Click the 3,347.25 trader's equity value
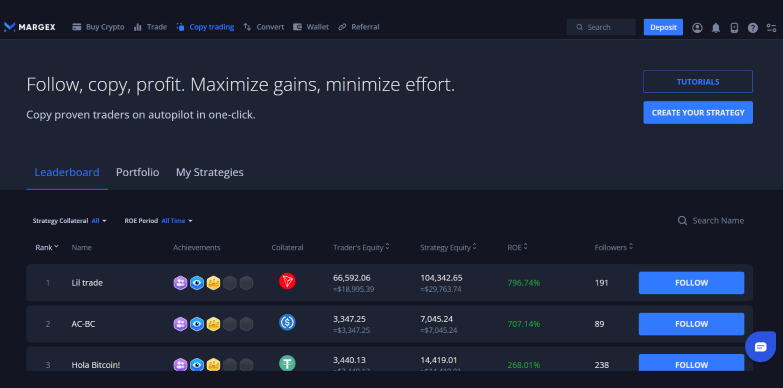Screen dimensions: 783x388 pyautogui.click(x=349, y=319)
